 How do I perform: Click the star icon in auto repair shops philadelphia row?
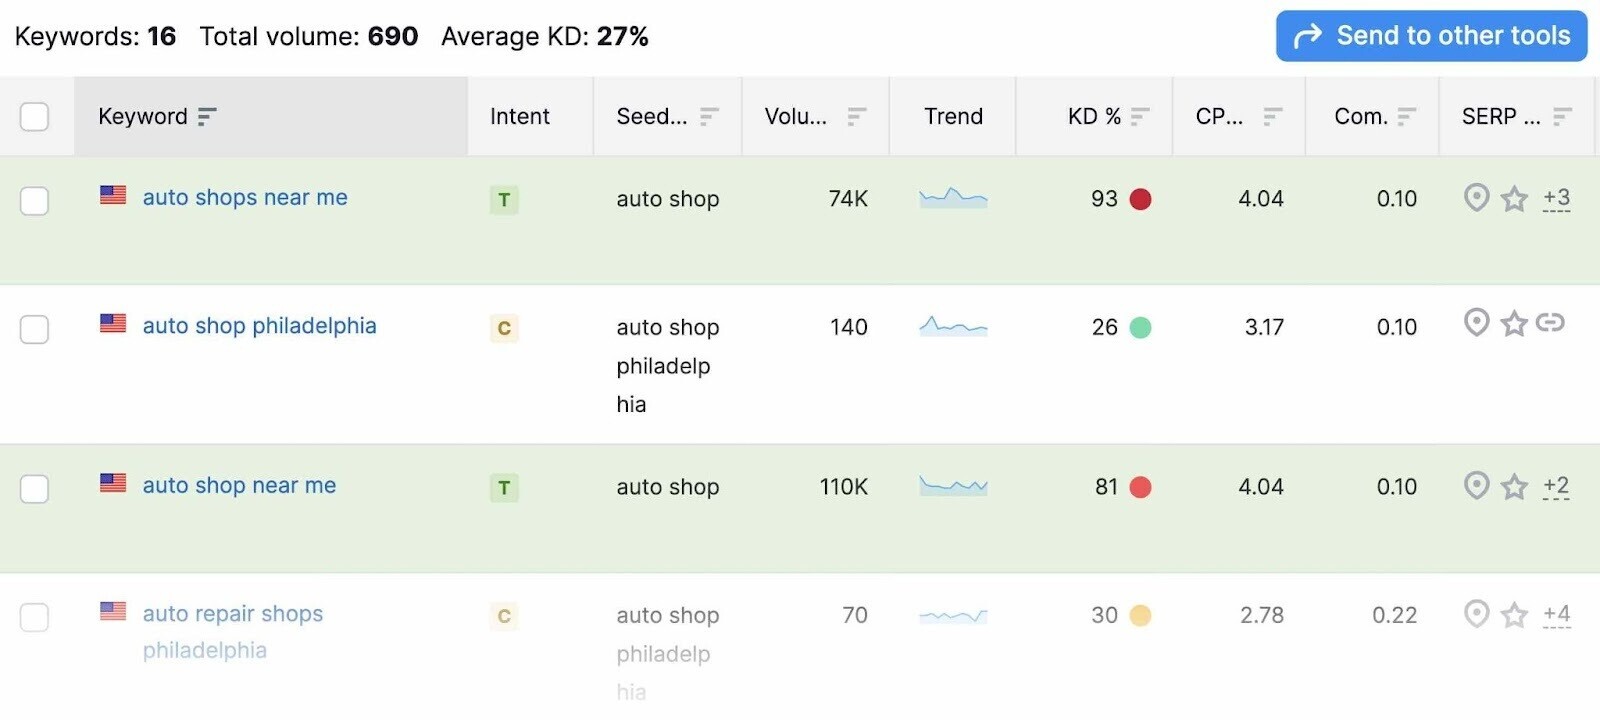point(1514,614)
